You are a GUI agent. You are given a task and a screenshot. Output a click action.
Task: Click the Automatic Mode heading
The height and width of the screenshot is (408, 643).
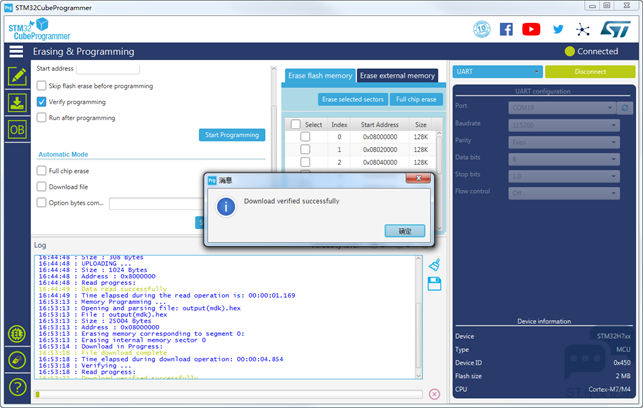[x=63, y=155]
